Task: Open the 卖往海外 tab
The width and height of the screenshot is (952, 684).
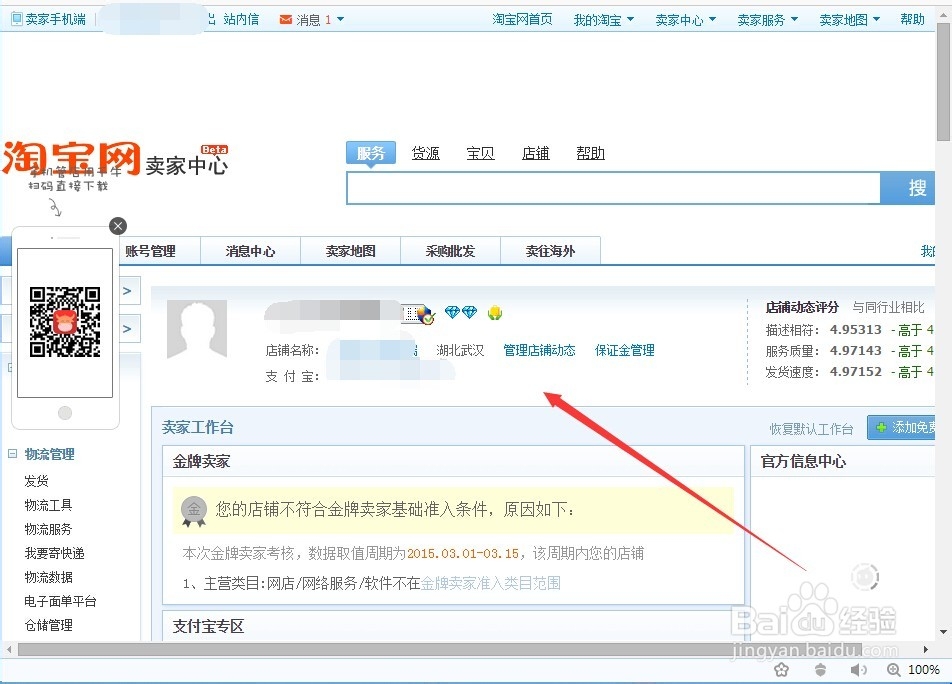Action: (550, 251)
